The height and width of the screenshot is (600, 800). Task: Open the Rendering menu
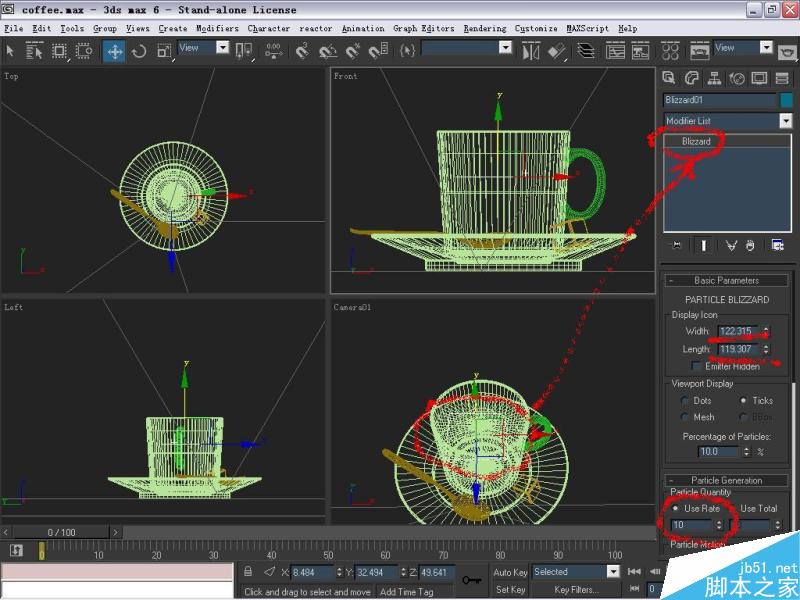(x=484, y=29)
